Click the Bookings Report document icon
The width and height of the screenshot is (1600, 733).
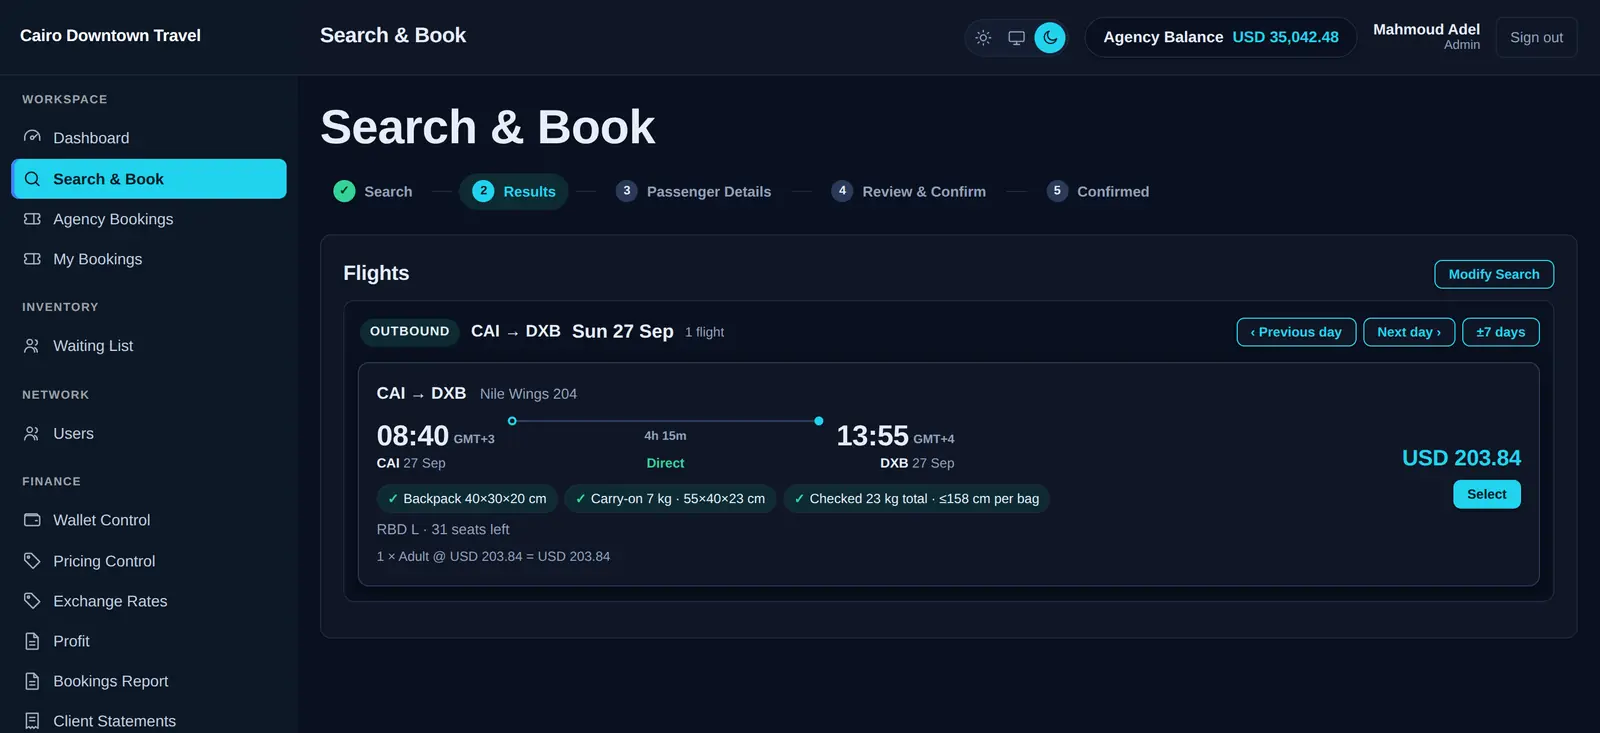(x=32, y=681)
